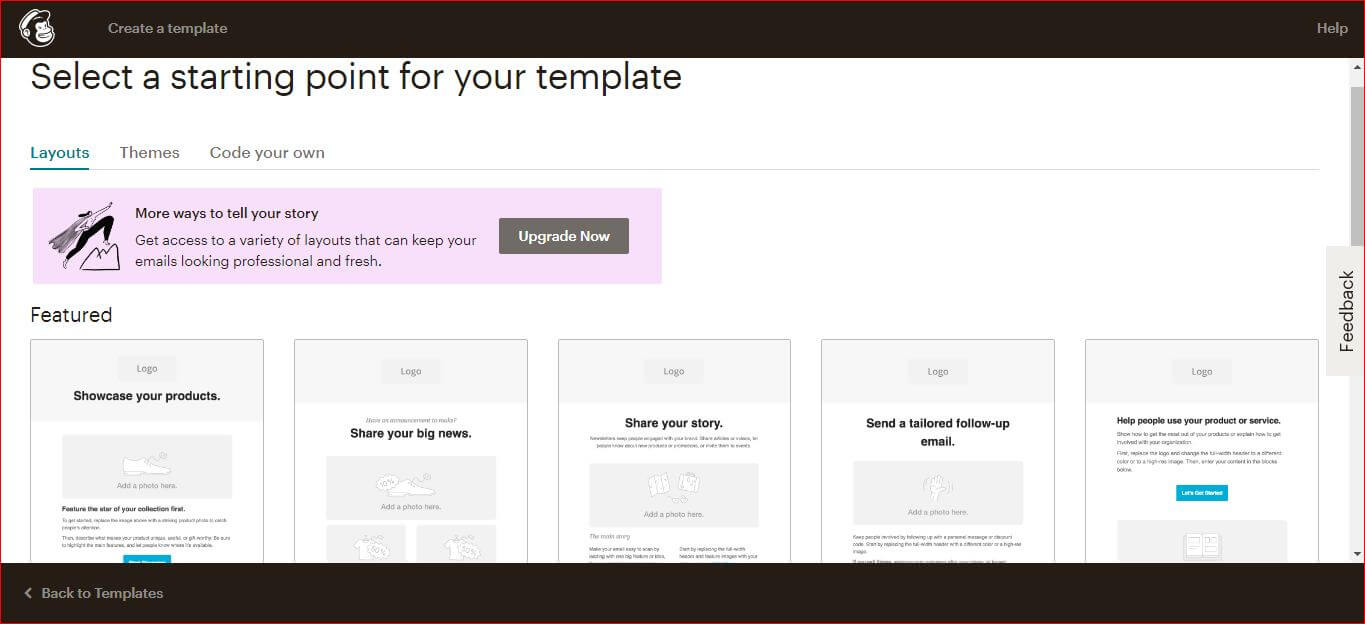Click the Featured section heading
The image size is (1365, 624).
[71, 315]
